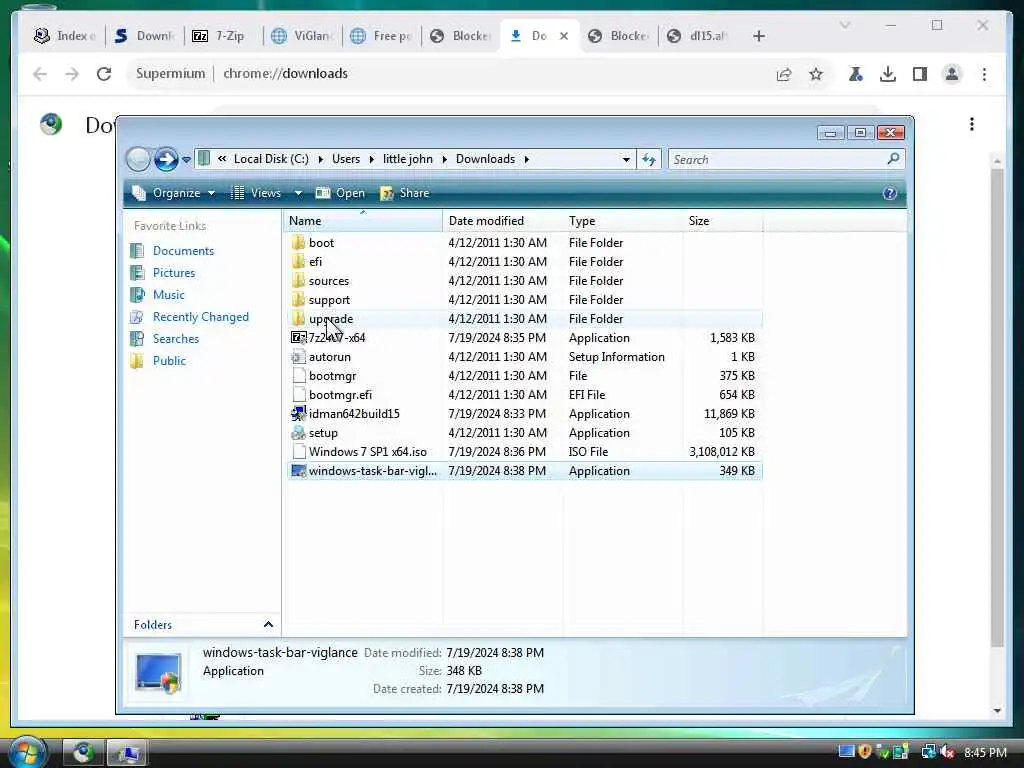The image size is (1024, 768).
Task: Open recent pages dropdown arrow beside forward button
Action: tap(186, 159)
